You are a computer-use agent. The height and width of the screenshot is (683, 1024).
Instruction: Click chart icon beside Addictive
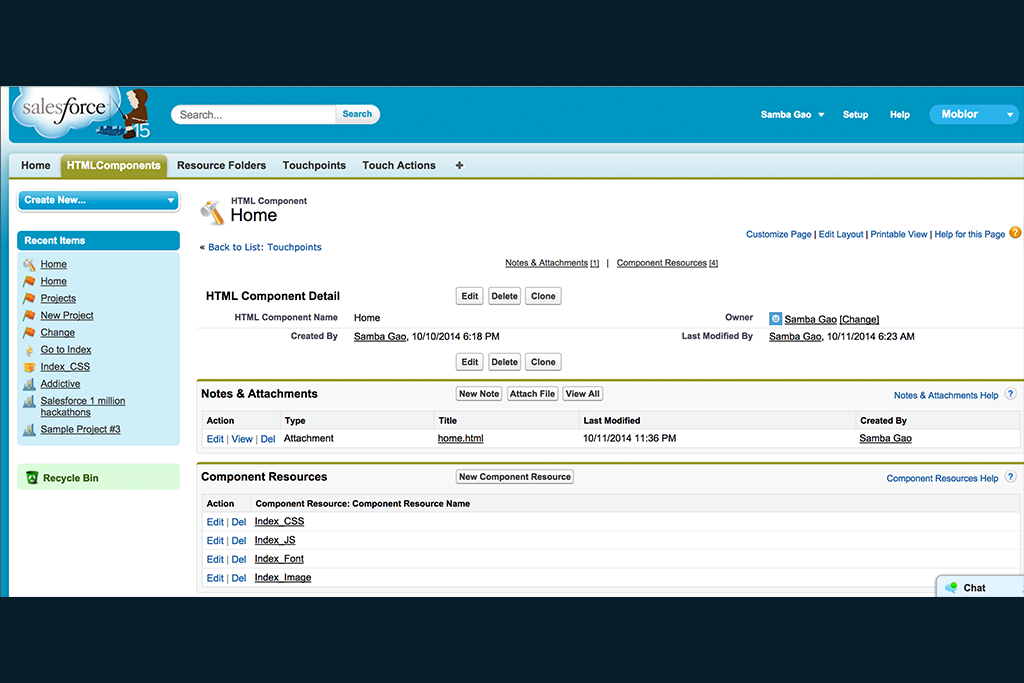tap(29, 384)
